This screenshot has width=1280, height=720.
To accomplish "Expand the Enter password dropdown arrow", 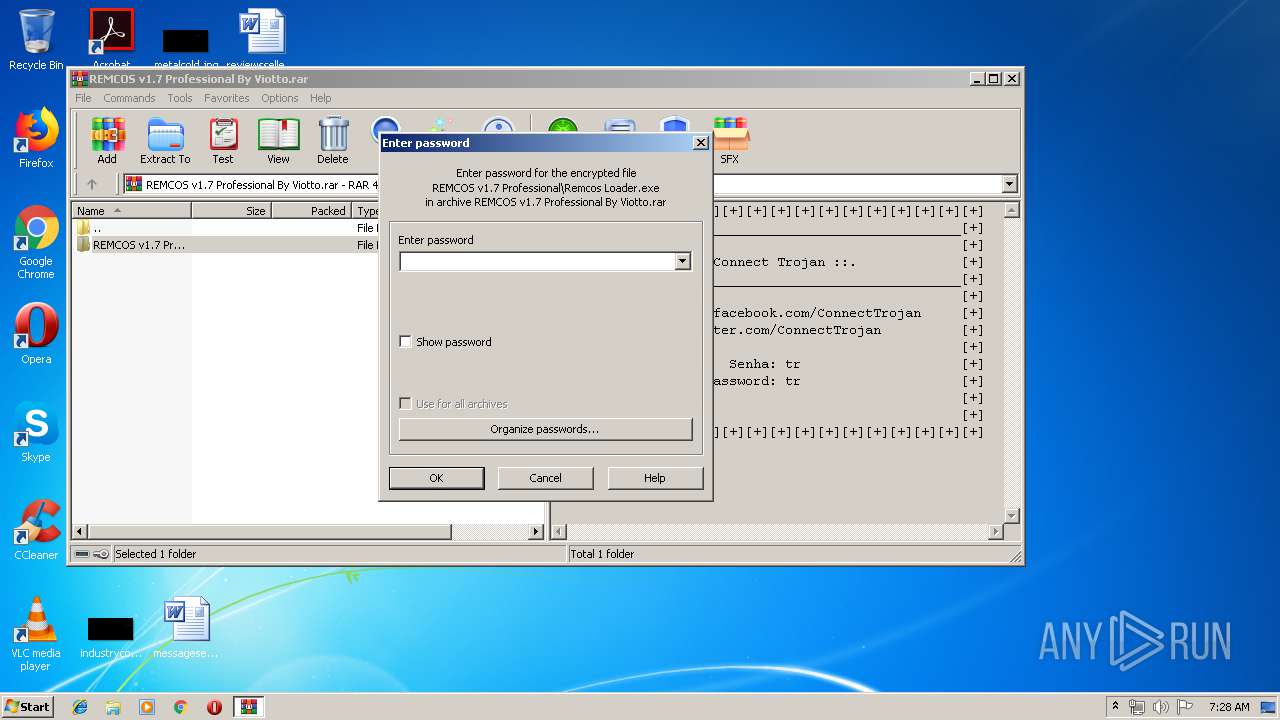I will click(x=682, y=261).
